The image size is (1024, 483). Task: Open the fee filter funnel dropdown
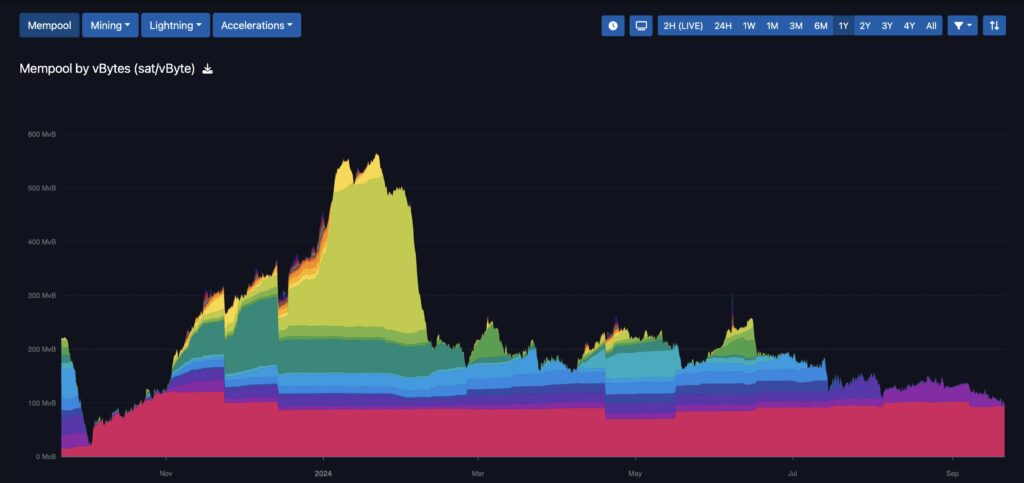click(962, 26)
